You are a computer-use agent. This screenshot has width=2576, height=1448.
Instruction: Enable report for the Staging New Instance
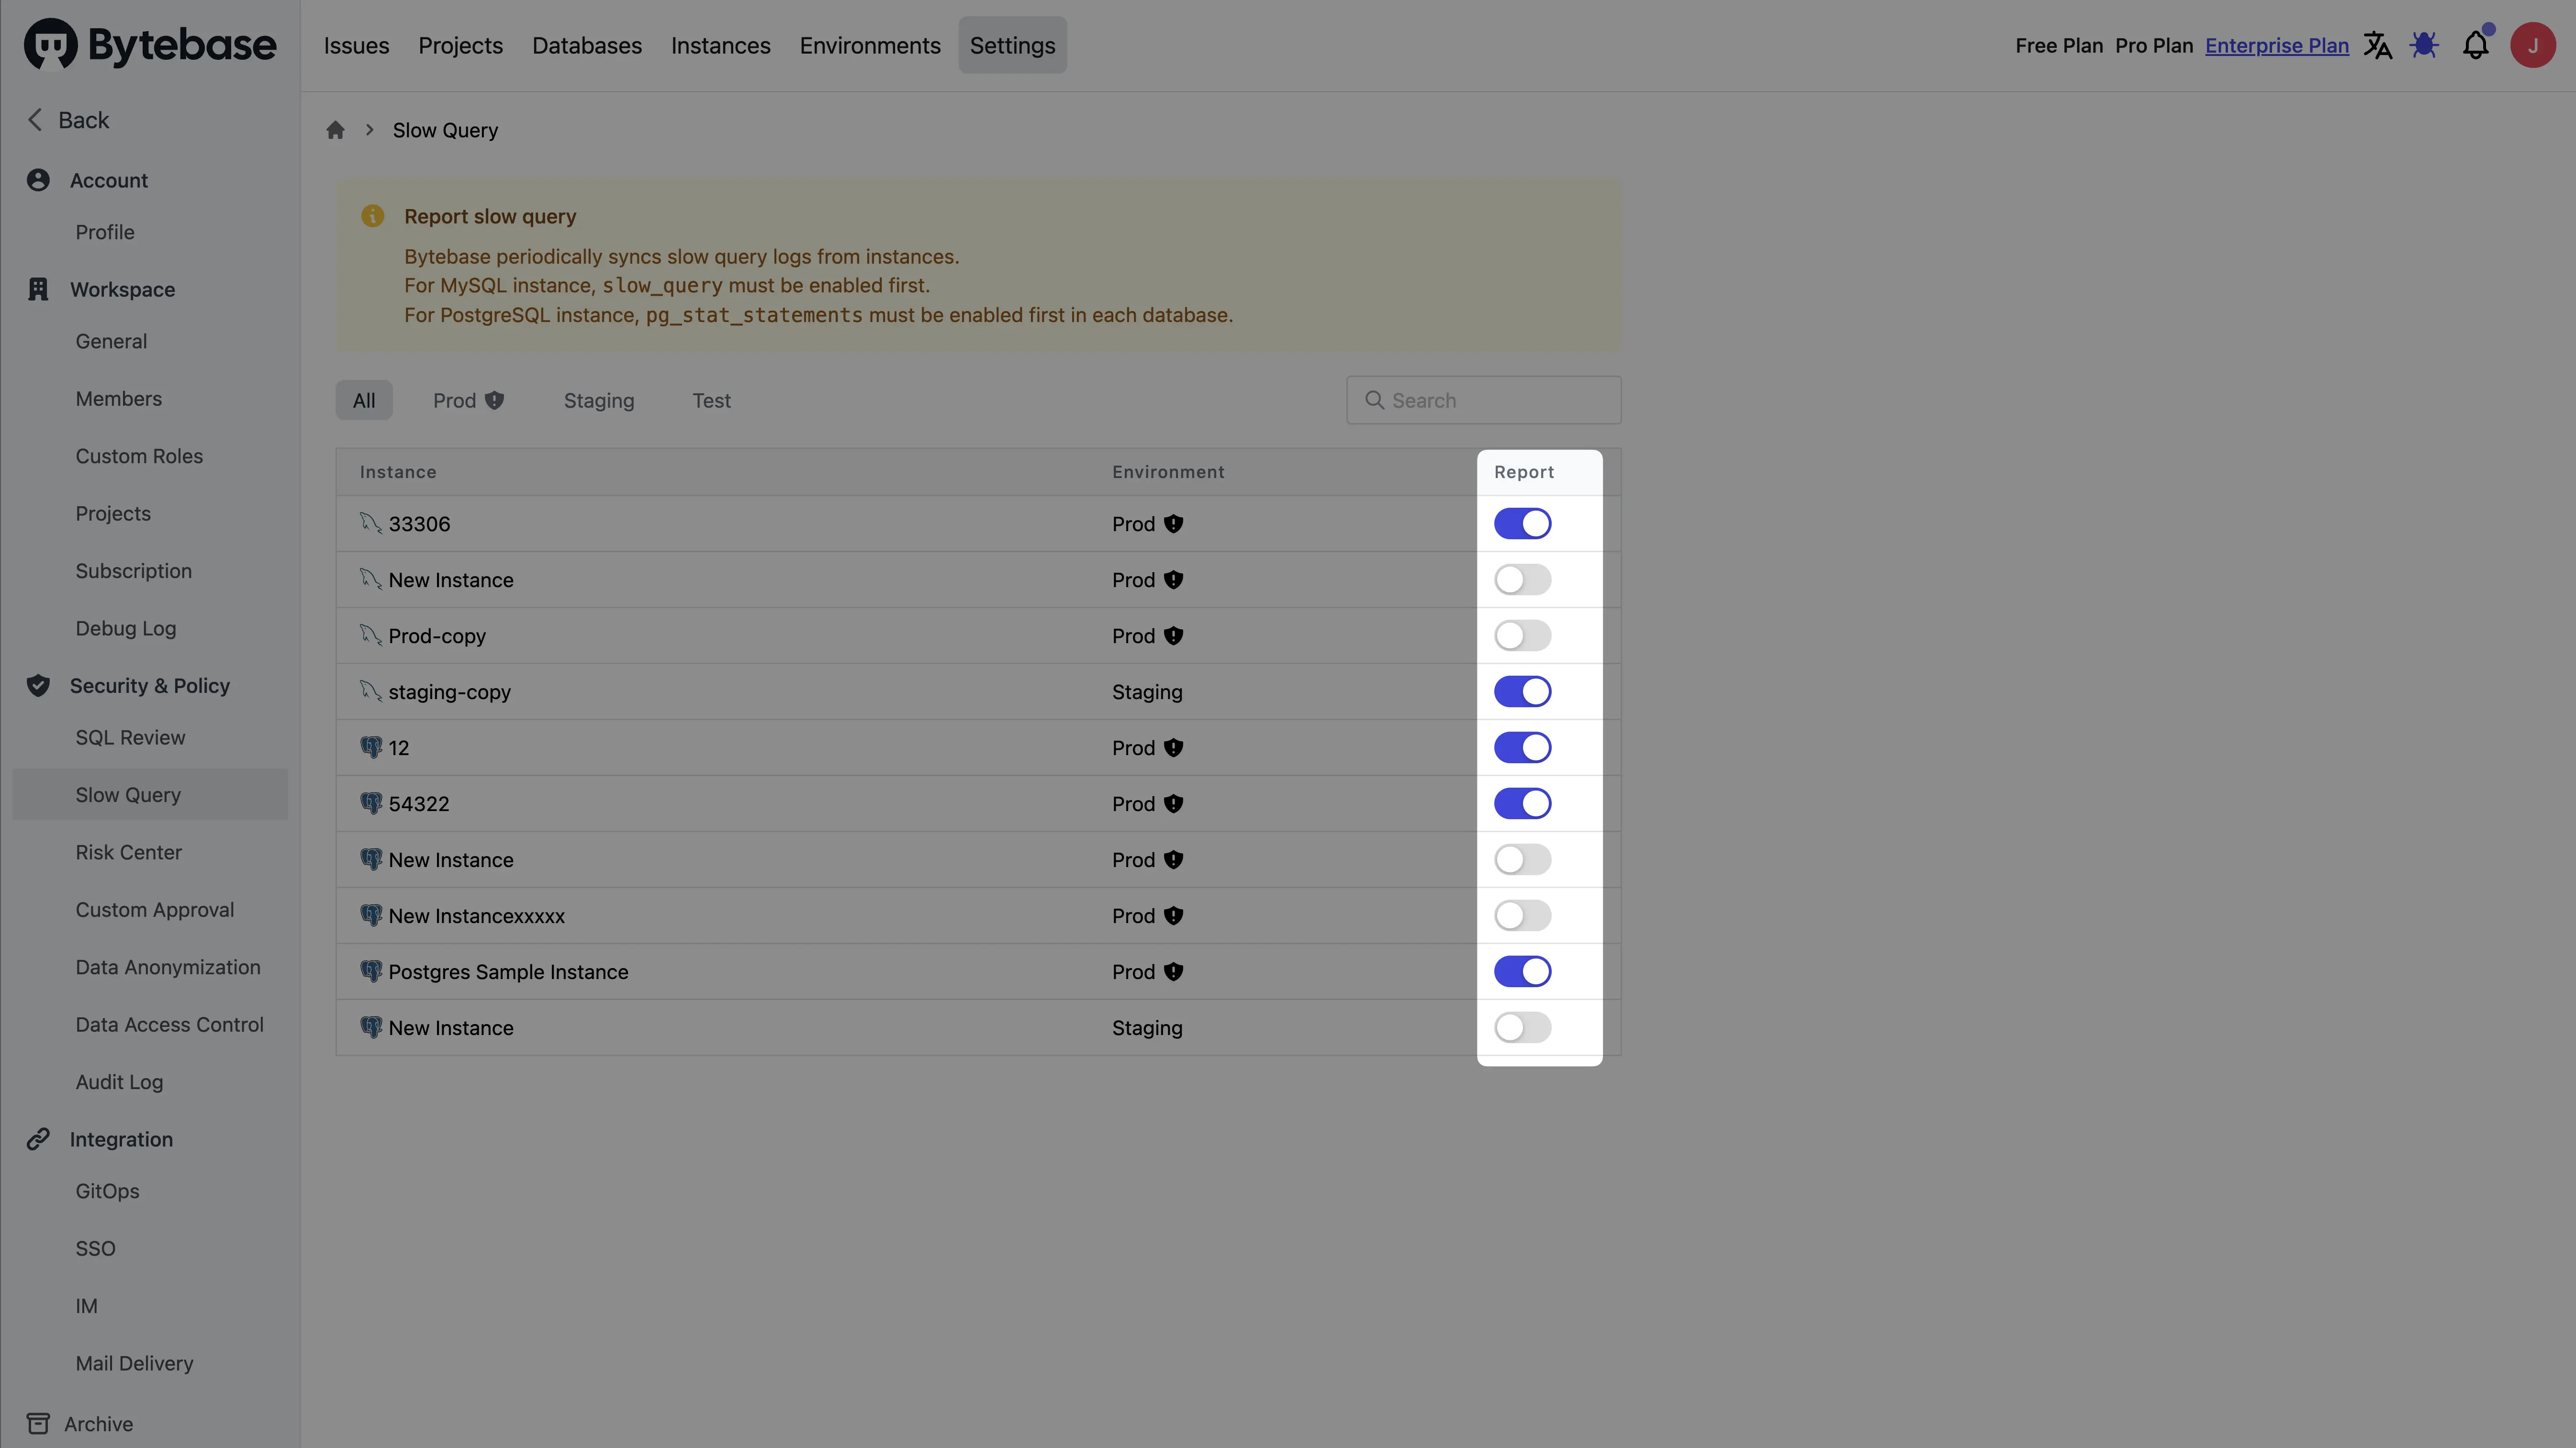click(1522, 1027)
